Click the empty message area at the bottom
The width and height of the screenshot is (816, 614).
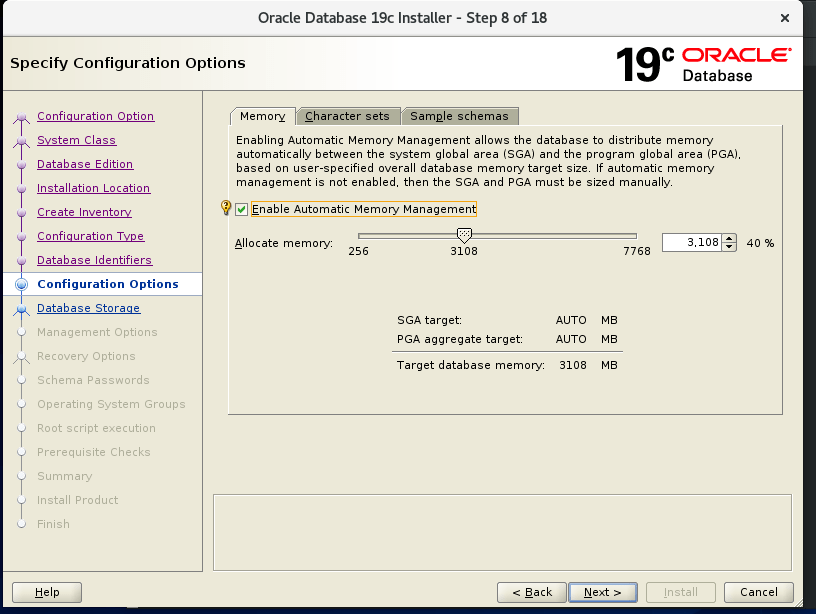tap(502, 532)
